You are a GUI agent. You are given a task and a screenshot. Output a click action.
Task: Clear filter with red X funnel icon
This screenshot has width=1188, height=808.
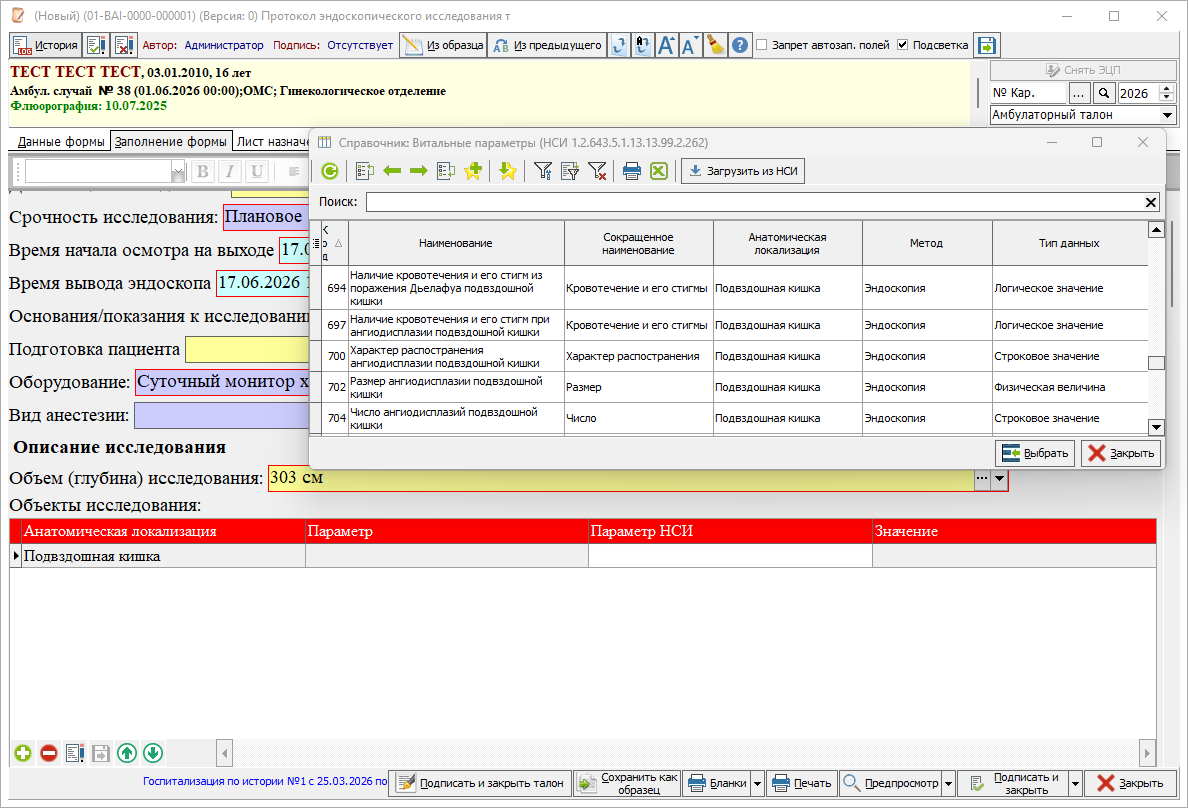[597, 171]
